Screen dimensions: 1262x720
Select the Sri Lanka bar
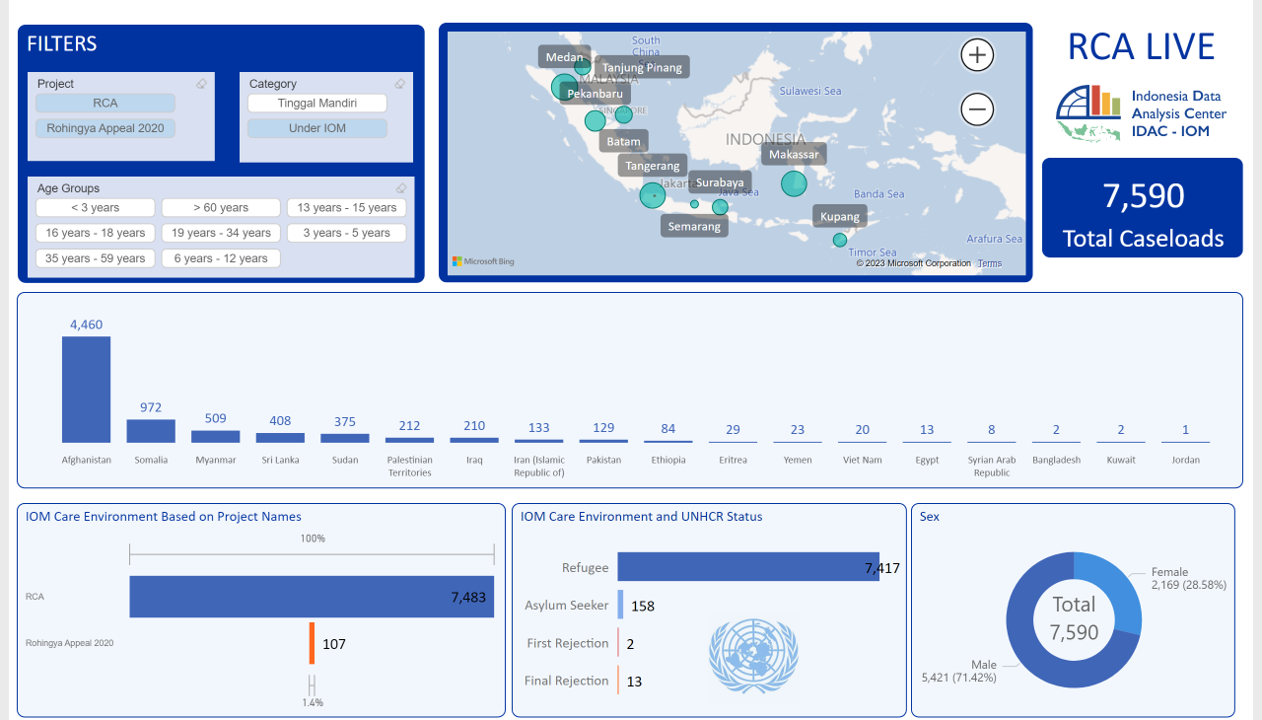(280, 438)
